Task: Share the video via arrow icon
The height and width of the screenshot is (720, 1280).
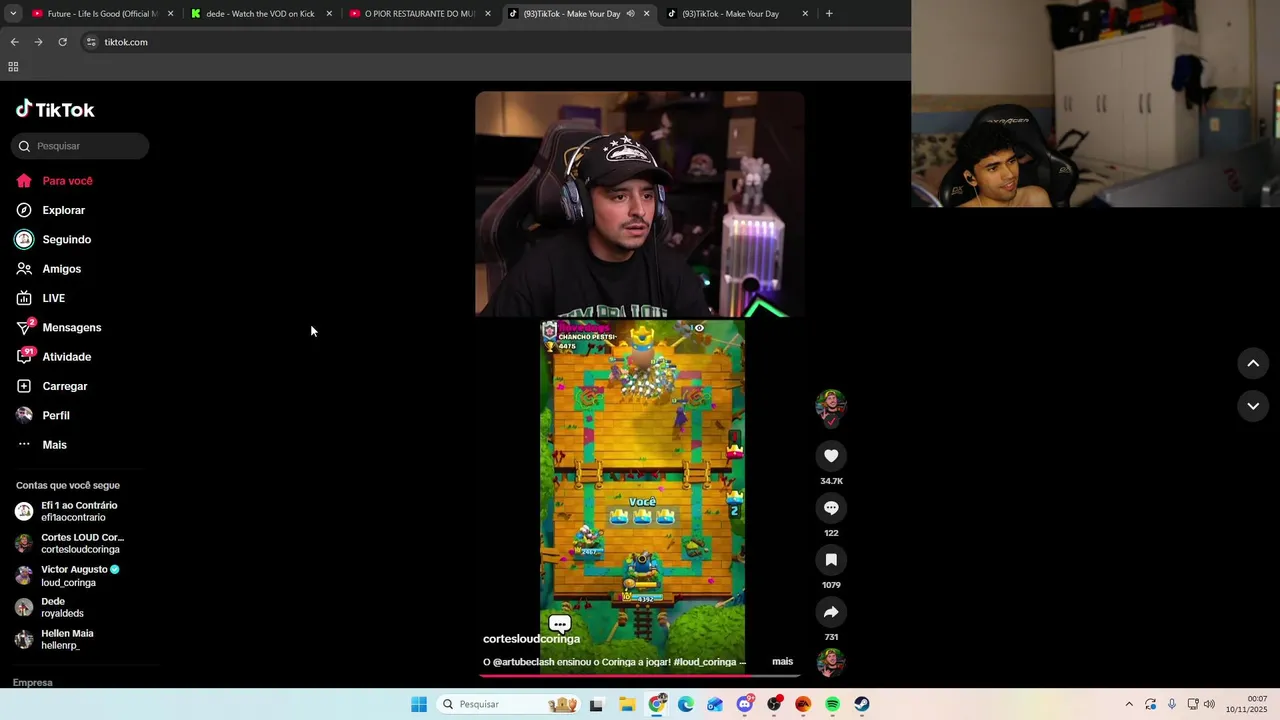Action: tap(831, 612)
